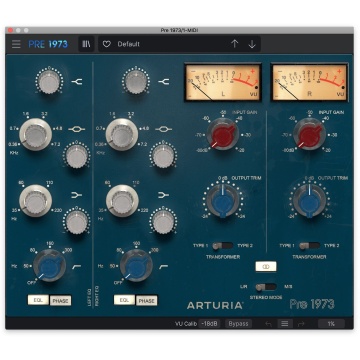Adjust left EQ mid gain knob
The height and width of the screenshot is (360, 360).
(76, 155)
